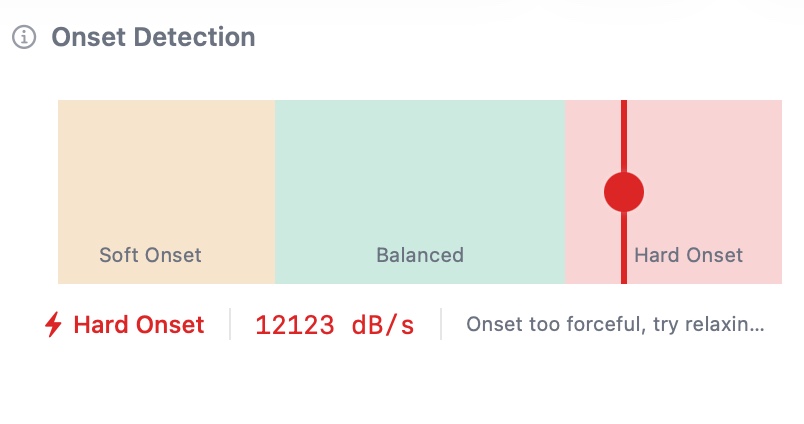Click the red "Hard Onset" status text
The image size is (804, 424).
(139, 325)
